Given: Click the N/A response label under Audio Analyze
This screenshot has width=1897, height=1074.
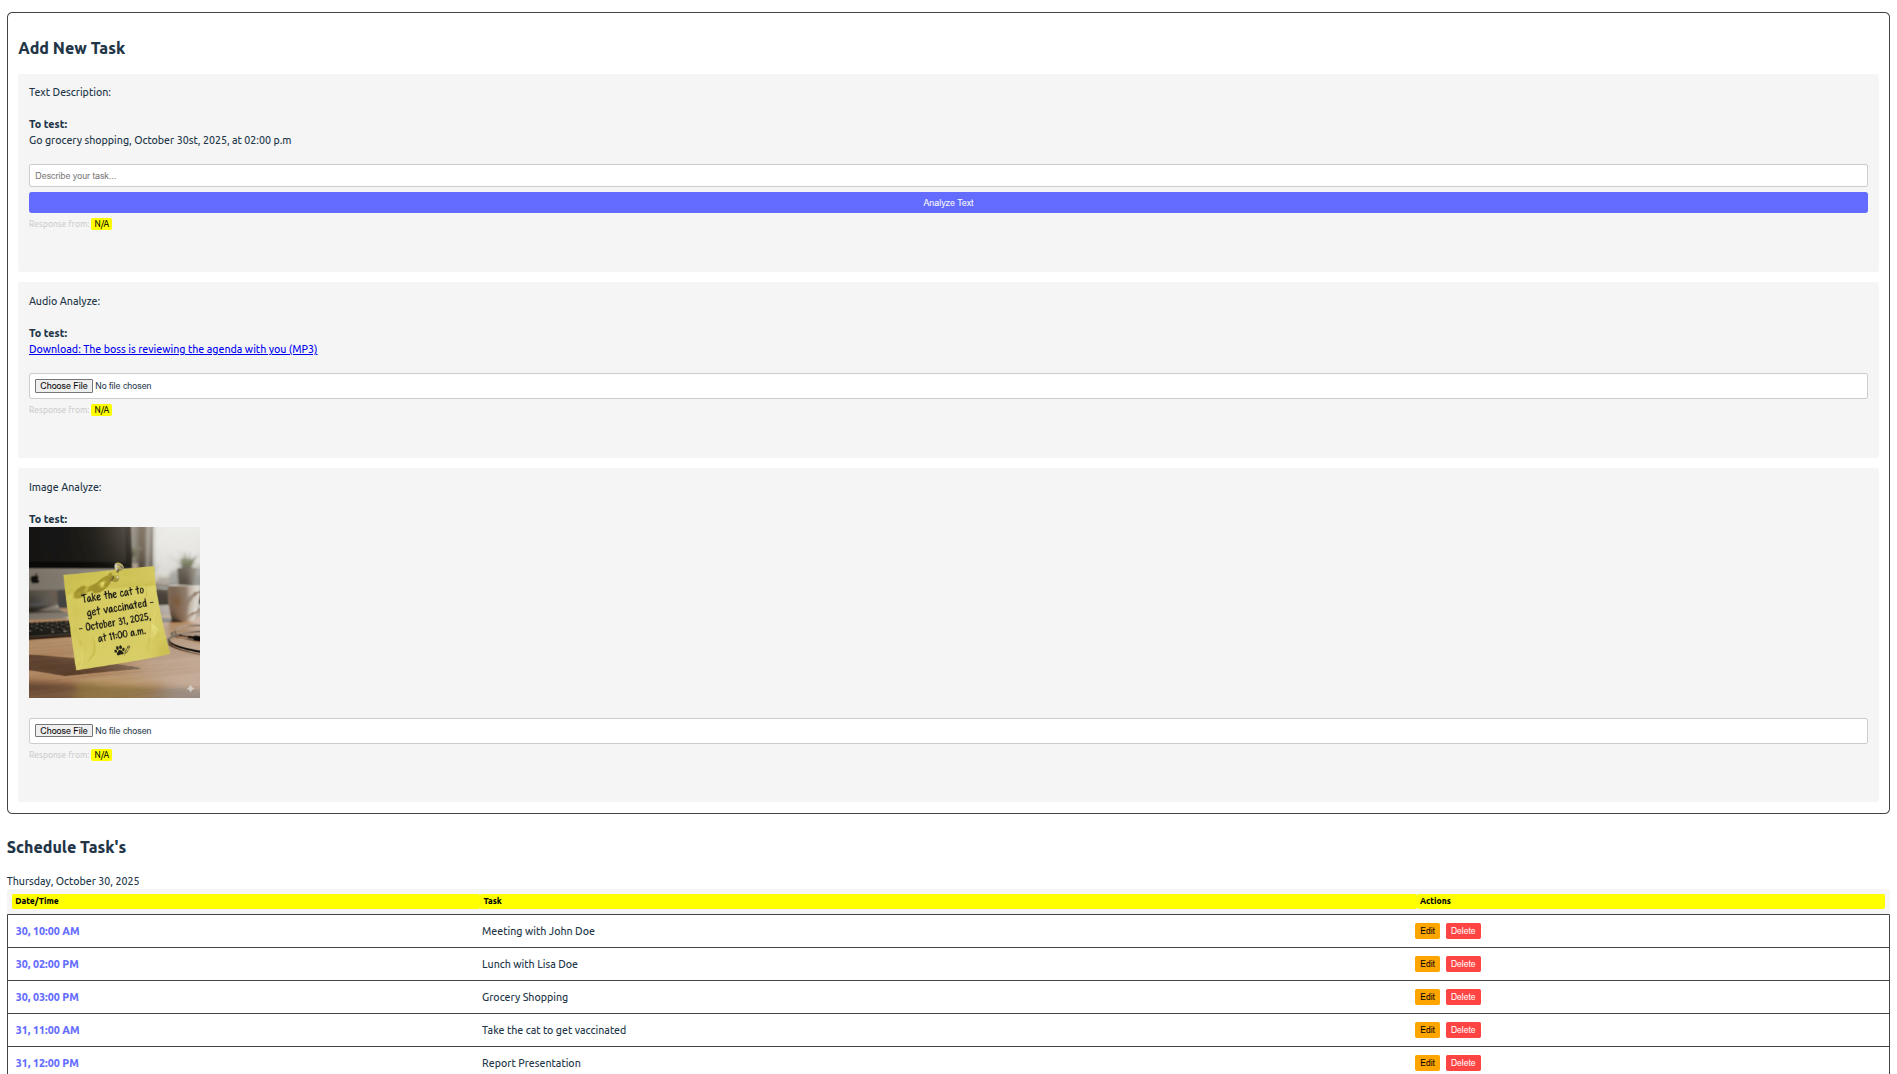Looking at the screenshot, I should (101, 409).
